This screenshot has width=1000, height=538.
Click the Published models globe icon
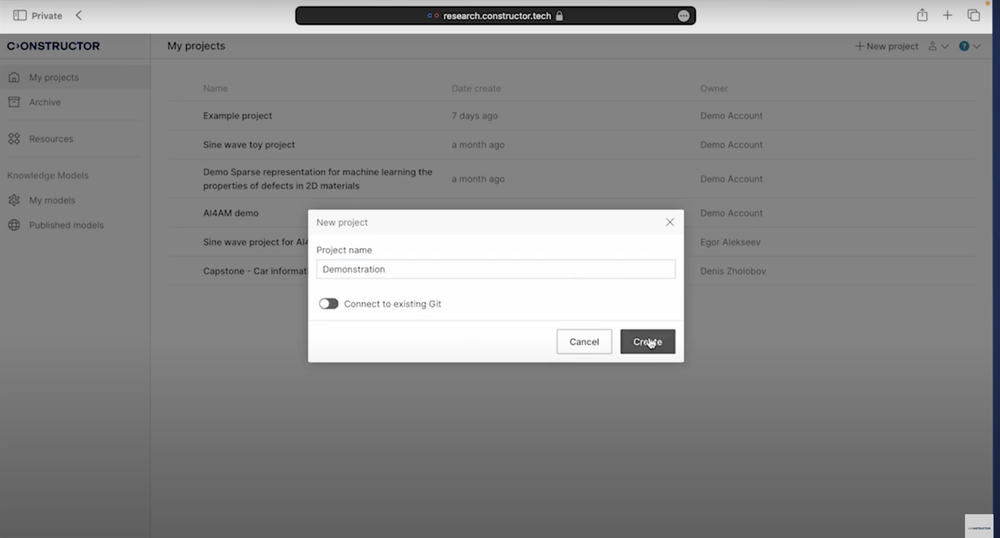point(14,225)
